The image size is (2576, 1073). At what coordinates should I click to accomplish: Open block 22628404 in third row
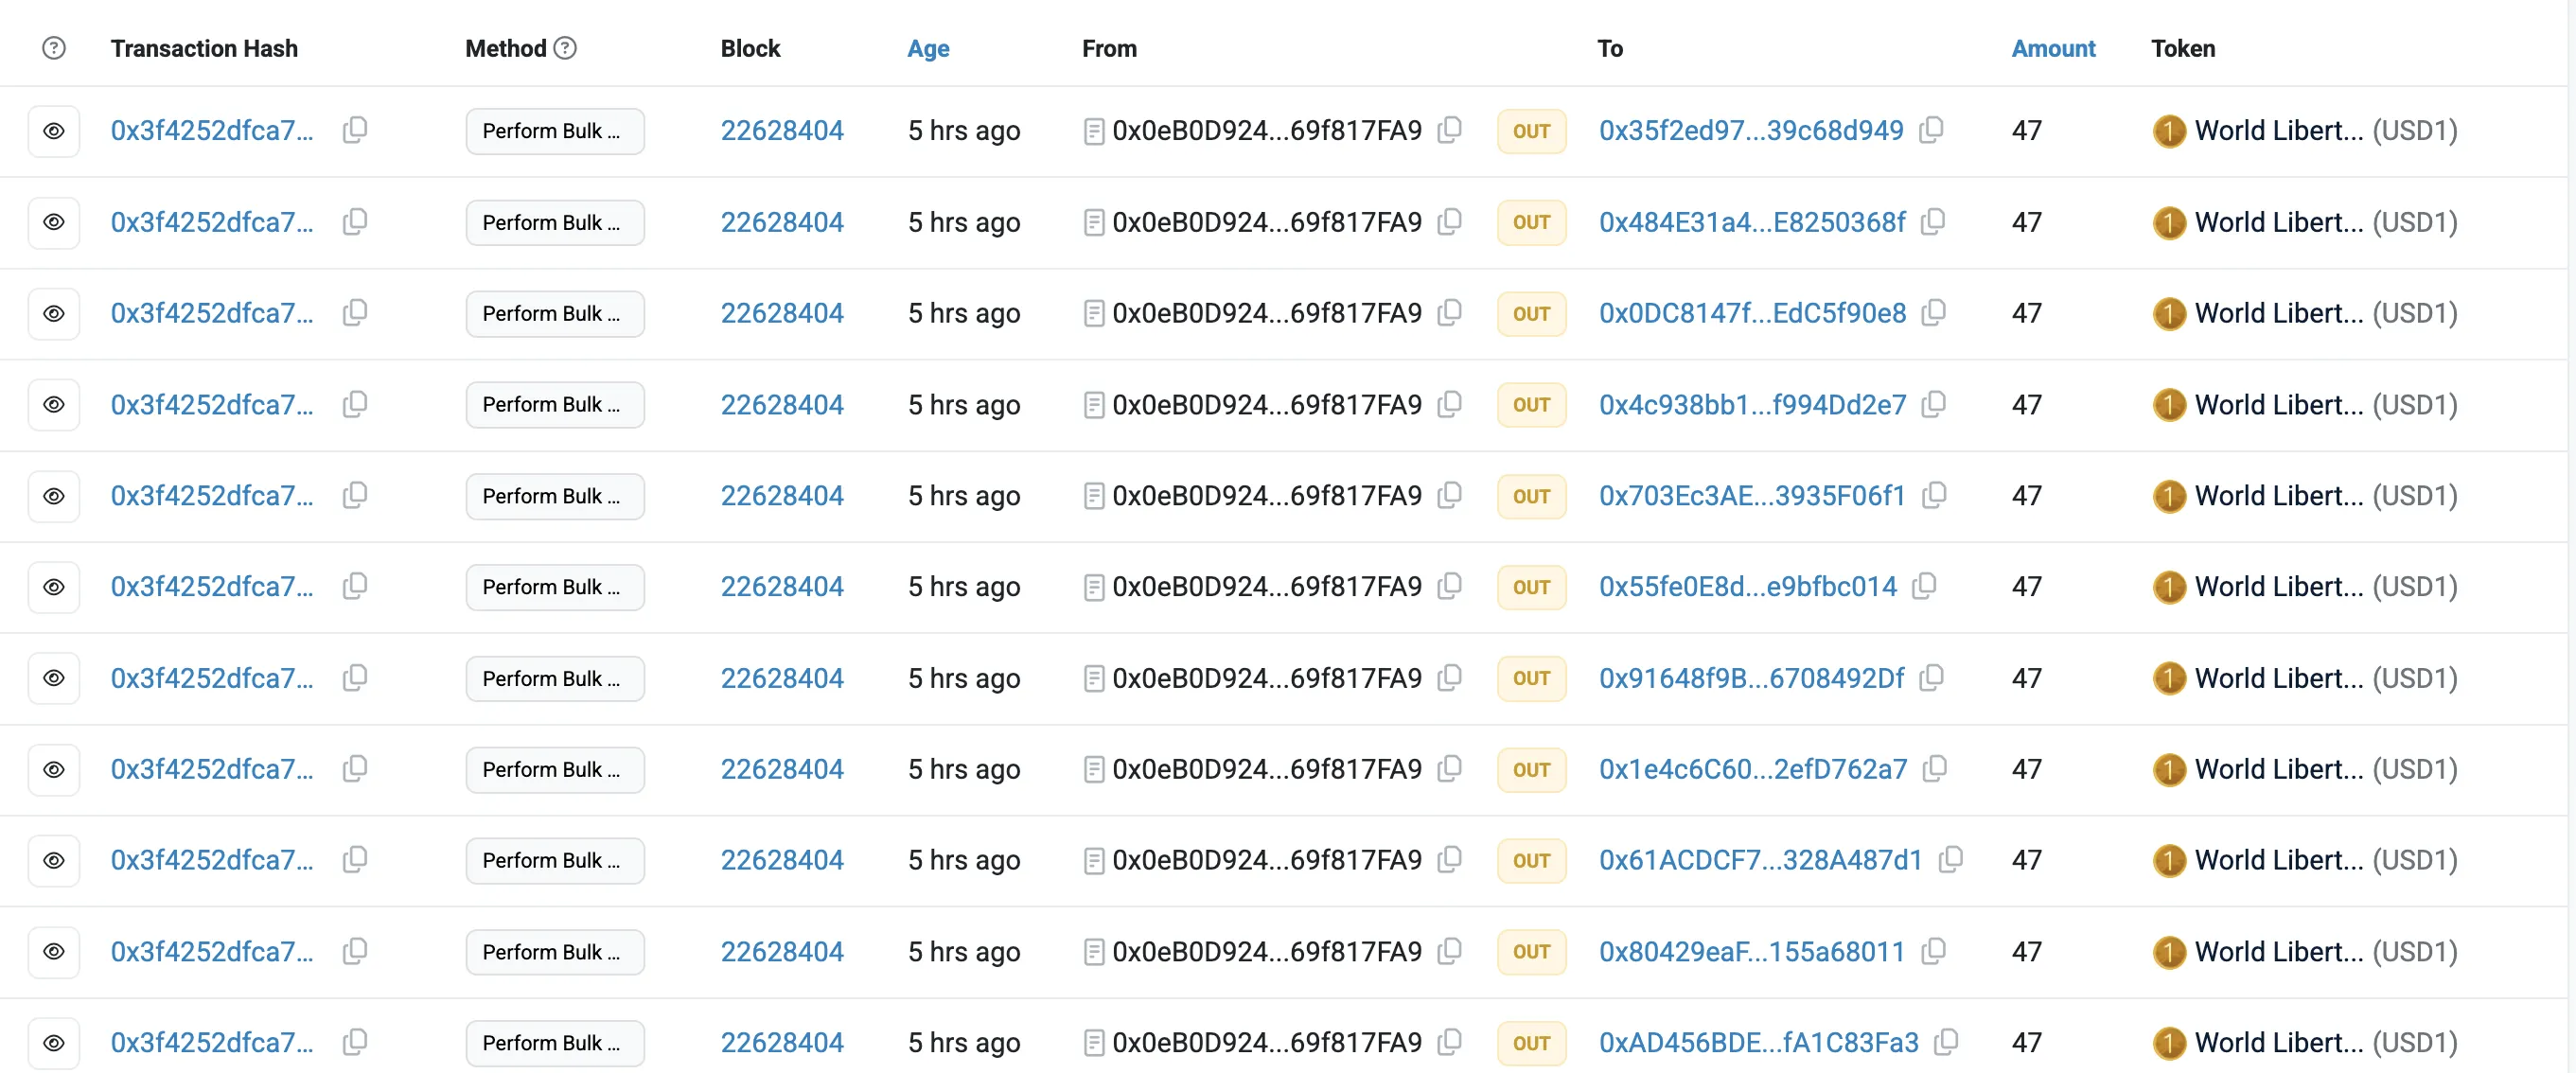[x=781, y=313]
